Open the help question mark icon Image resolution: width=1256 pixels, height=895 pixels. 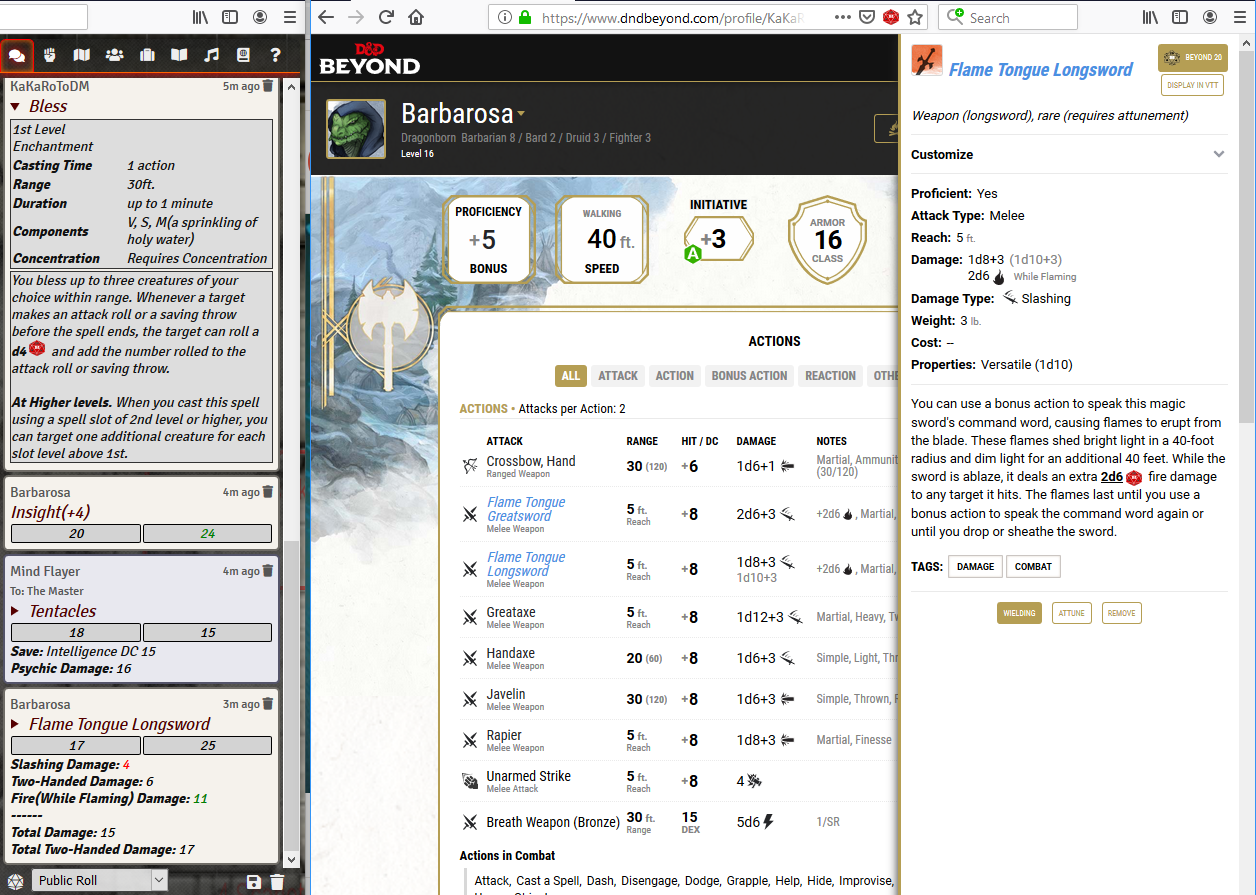click(x=275, y=55)
